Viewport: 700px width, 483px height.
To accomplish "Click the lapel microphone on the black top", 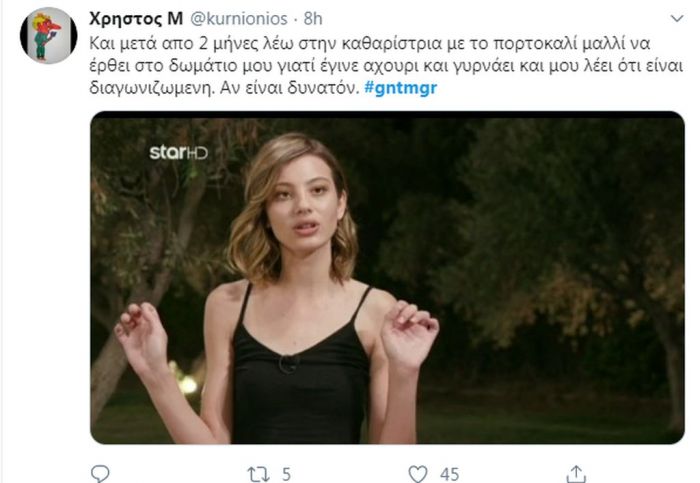I will pos(288,363).
